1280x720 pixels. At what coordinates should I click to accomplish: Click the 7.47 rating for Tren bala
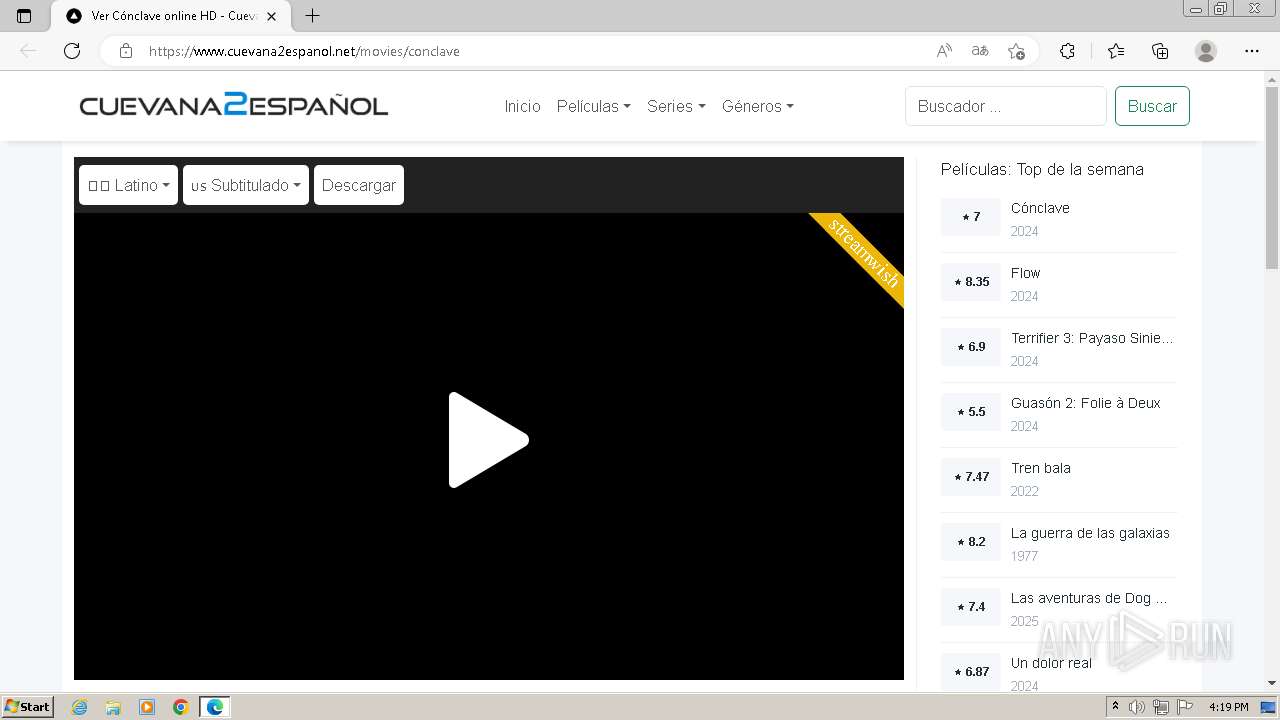tap(970, 477)
